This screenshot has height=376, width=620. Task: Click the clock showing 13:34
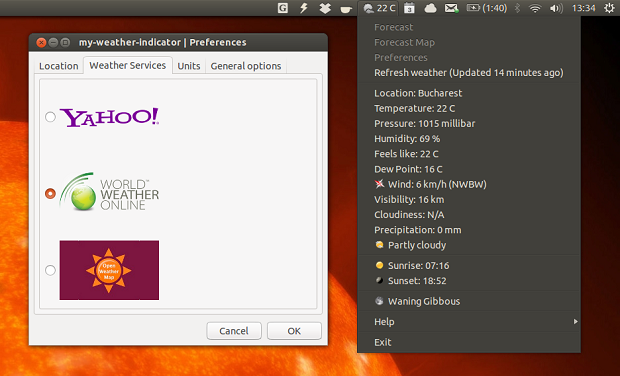click(584, 8)
